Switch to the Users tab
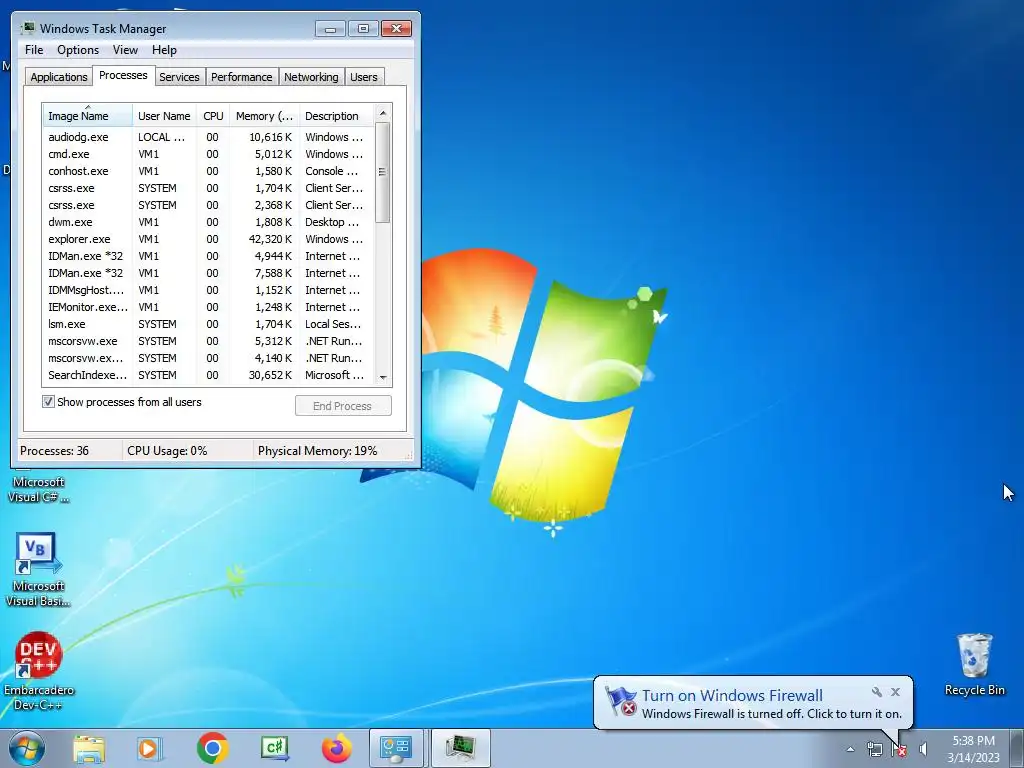Image resolution: width=1024 pixels, height=768 pixels. point(364,77)
